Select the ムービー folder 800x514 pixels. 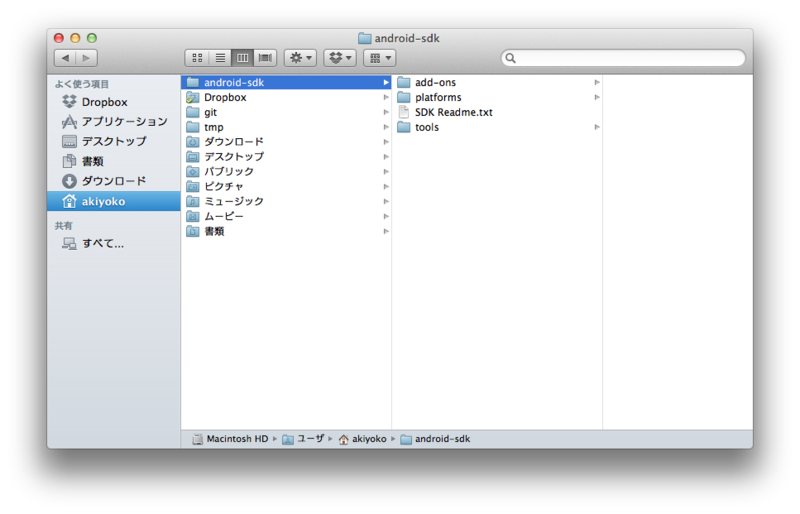286,216
